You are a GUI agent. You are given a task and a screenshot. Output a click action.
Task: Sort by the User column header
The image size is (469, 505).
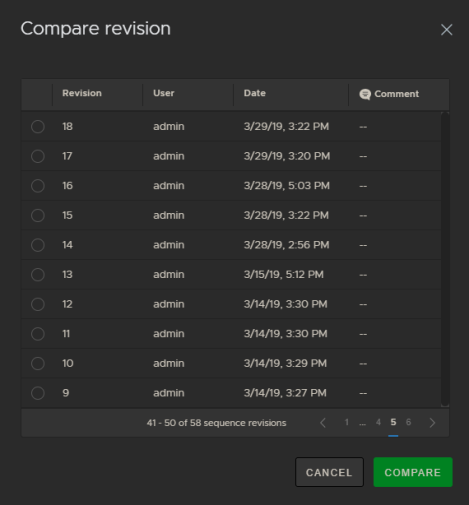coord(164,93)
